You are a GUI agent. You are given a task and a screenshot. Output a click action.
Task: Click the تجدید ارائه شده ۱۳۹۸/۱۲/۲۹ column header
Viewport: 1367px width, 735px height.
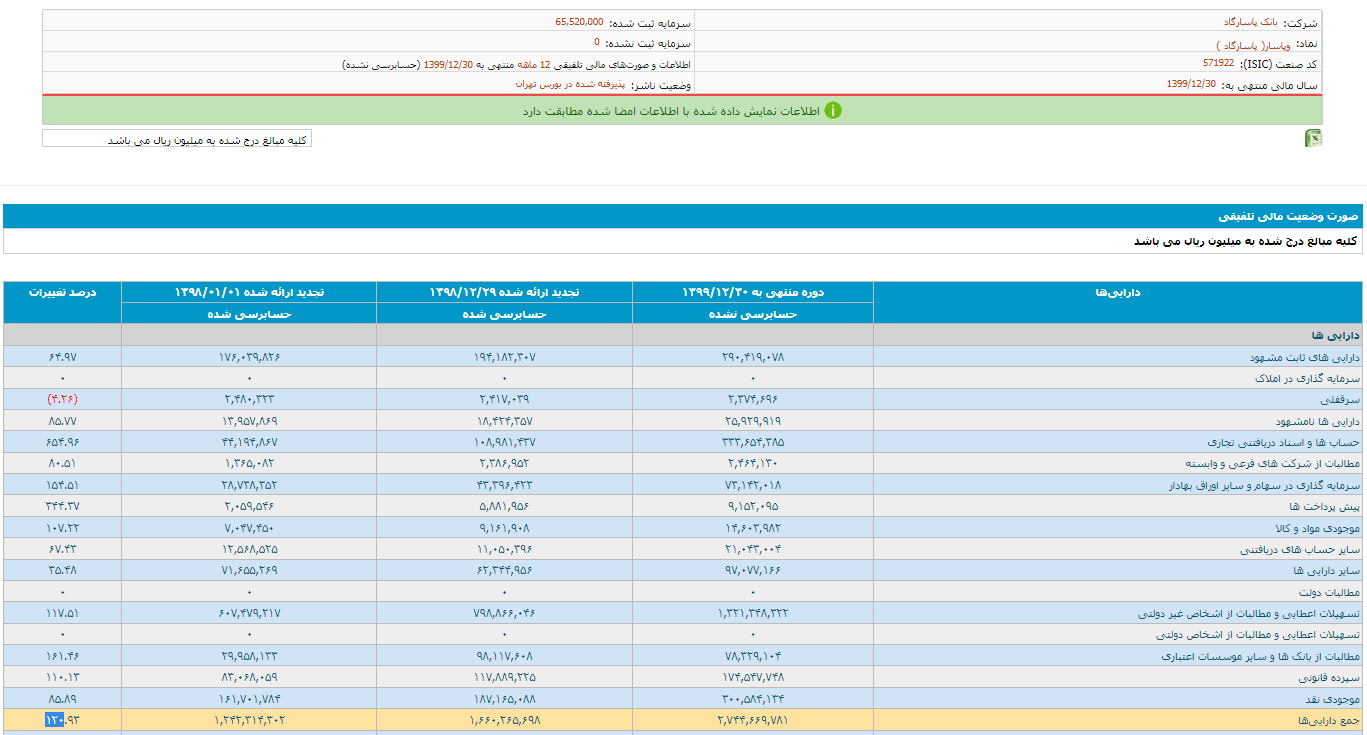[505, 292]
